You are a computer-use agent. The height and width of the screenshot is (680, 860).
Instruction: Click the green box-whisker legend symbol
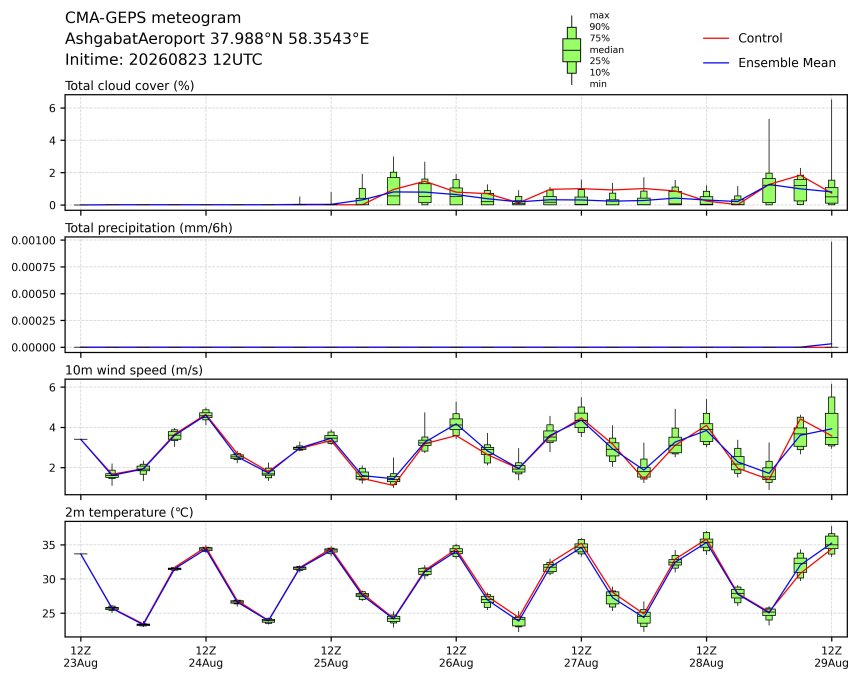tap(572, 50)
